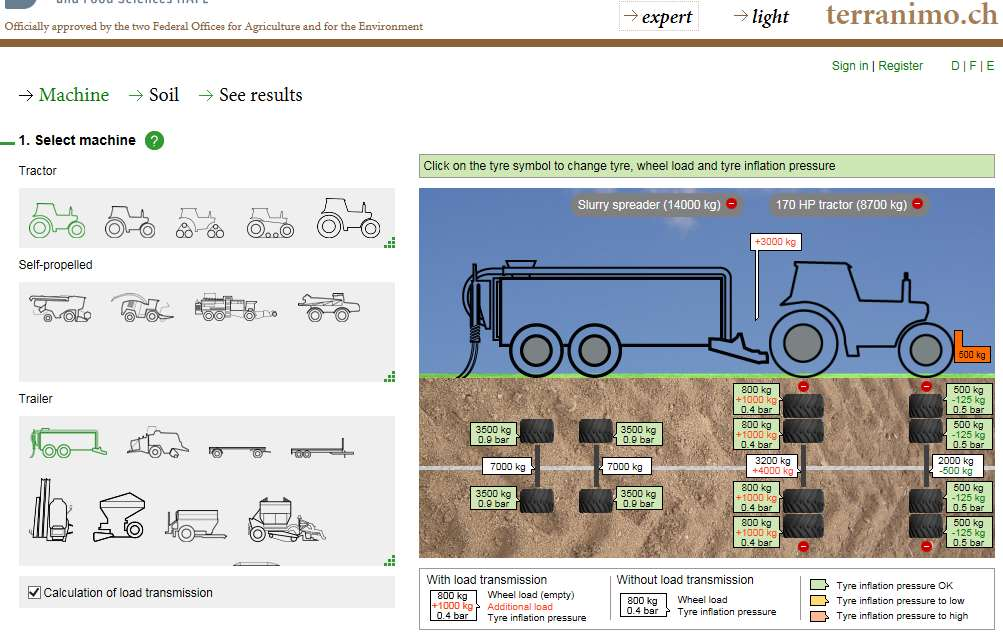The image size is (1003, 637).
Task: Select the self-propelled sprayer icon
Action: tap(329, 306)
